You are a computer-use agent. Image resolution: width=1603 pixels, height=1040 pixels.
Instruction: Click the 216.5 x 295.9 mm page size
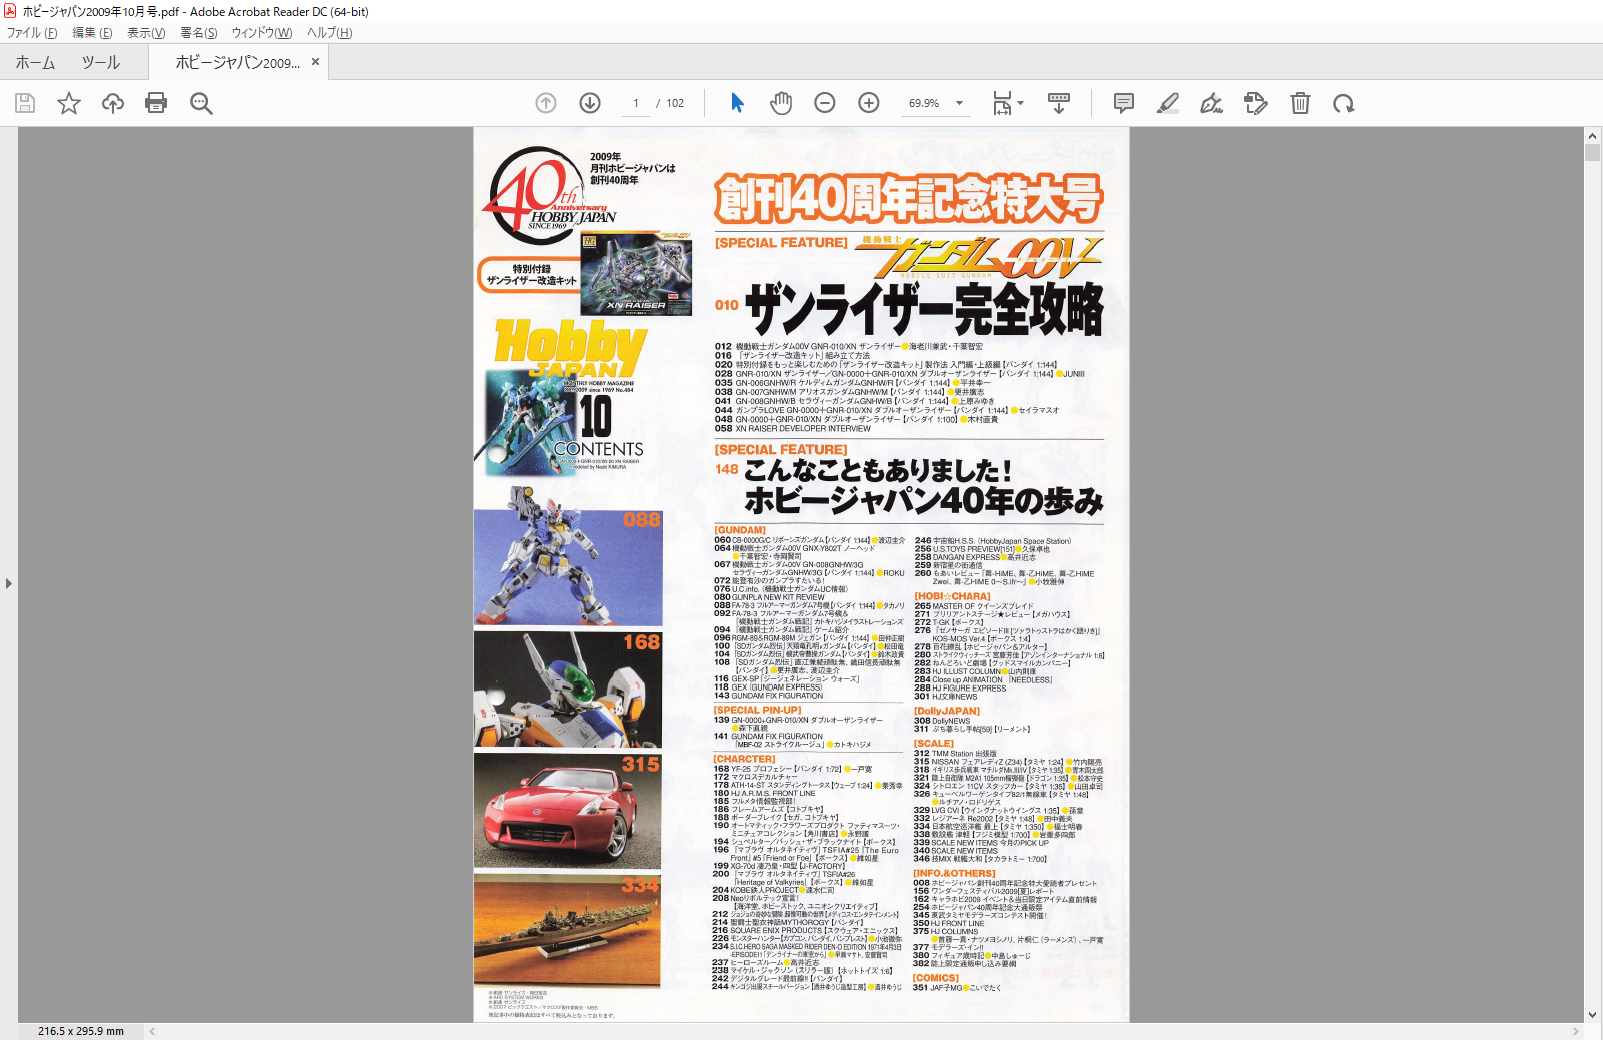point(81,1031)
